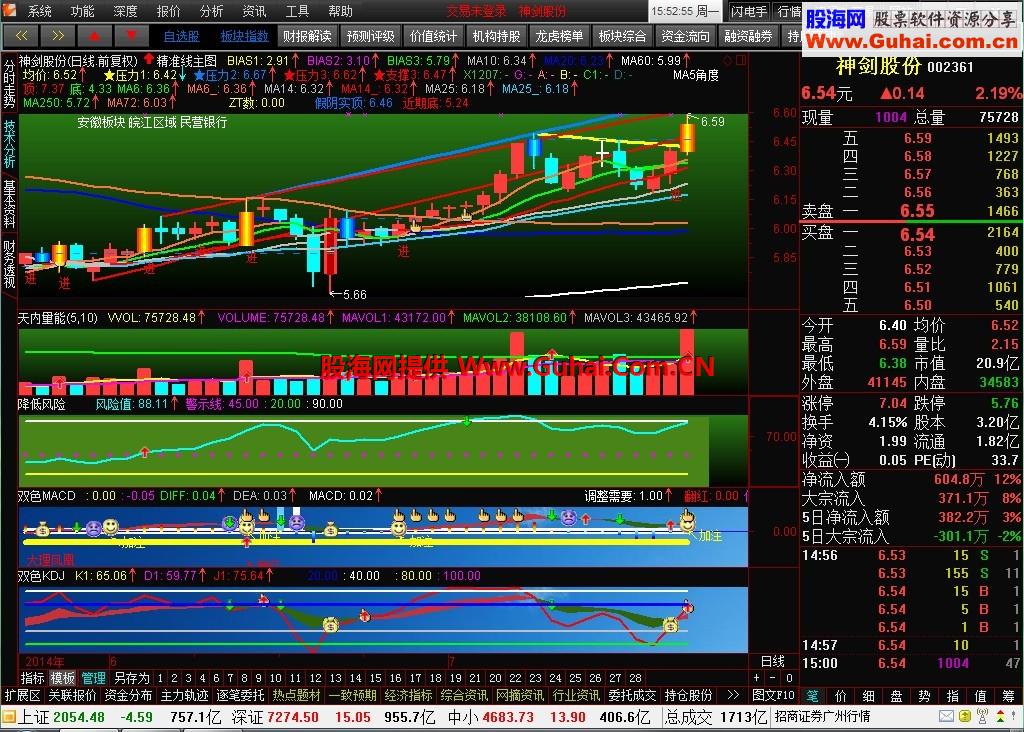Switch to the 技术分析 side tab
The width and height of the screenshot is (1024, 732).
click(9, 144)
